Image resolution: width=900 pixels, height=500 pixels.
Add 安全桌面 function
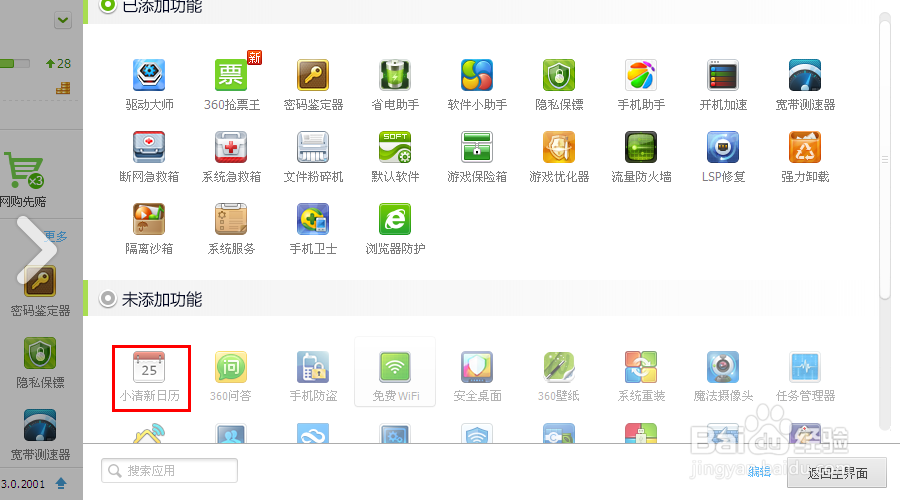coord(477,377)
